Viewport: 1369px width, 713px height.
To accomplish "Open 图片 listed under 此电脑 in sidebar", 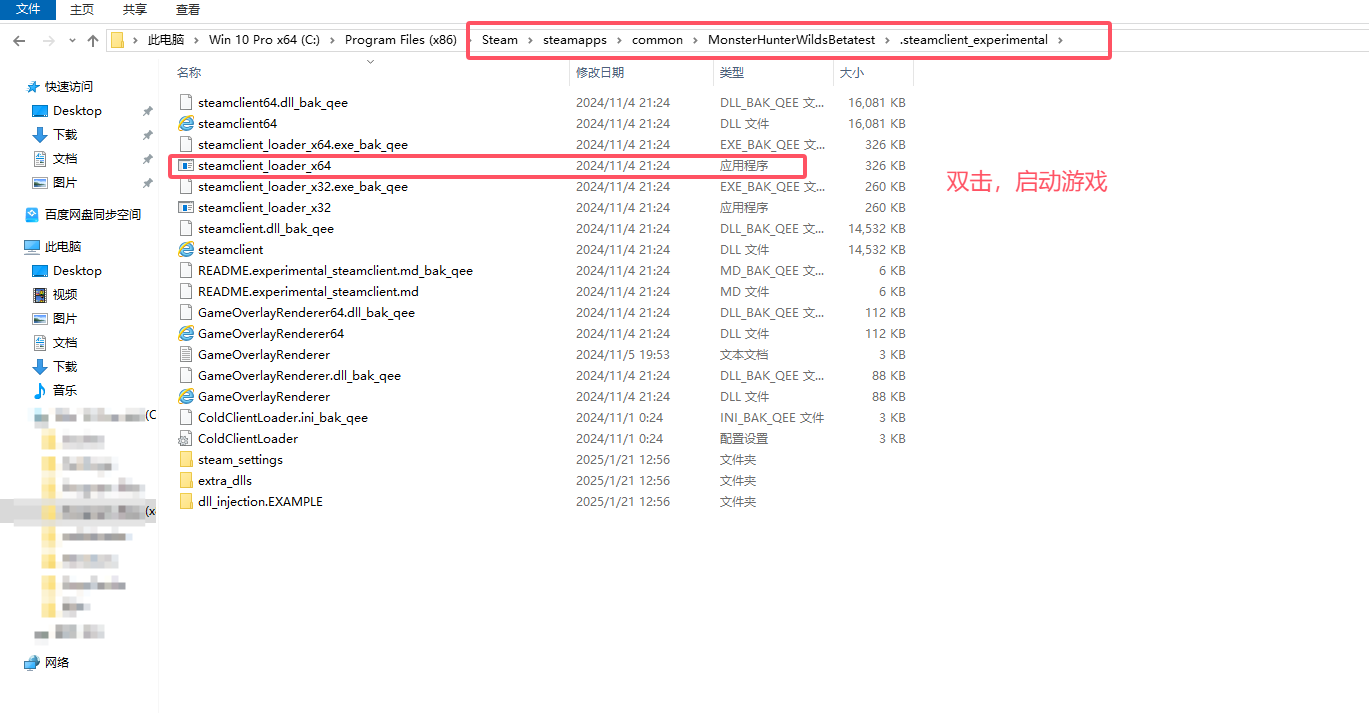I will (x=65, y=319).
